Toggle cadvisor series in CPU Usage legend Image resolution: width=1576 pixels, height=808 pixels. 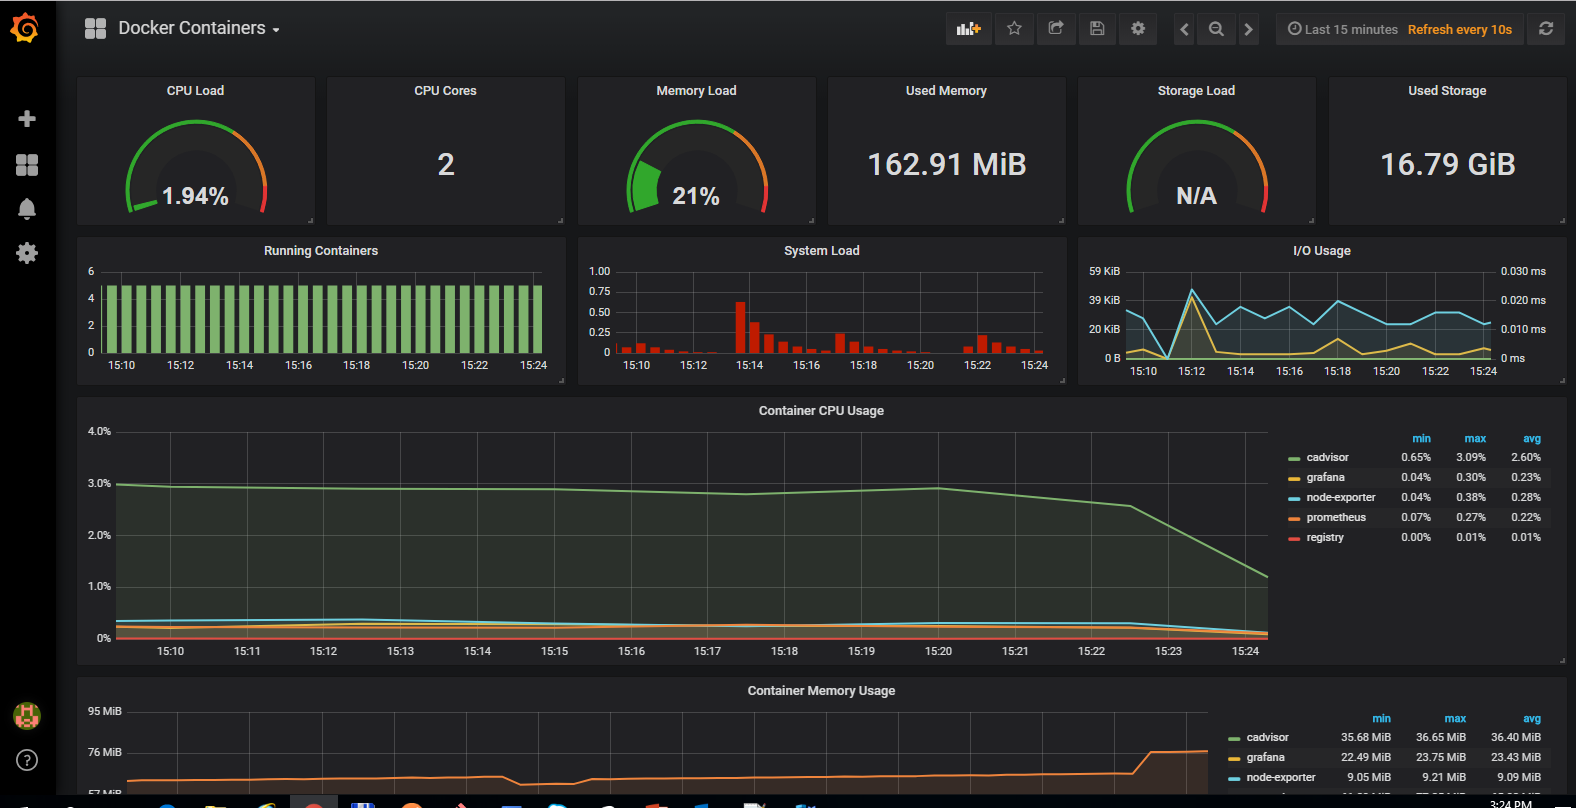click(x=1327, y=457)
